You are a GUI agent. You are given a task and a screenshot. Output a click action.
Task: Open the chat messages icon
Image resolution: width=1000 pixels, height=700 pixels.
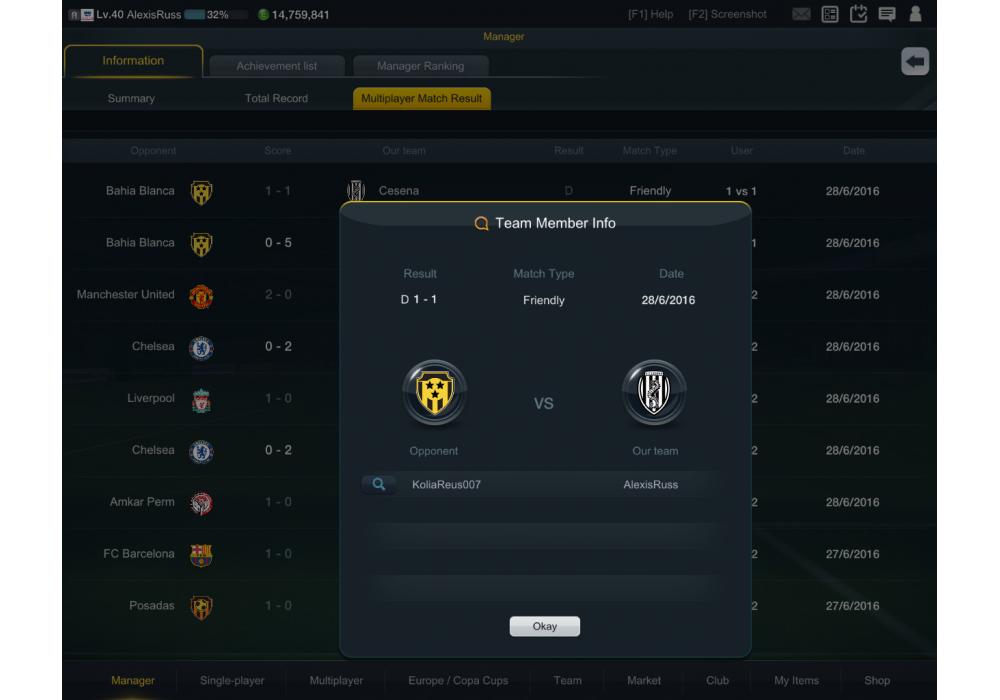click(886, 14)
